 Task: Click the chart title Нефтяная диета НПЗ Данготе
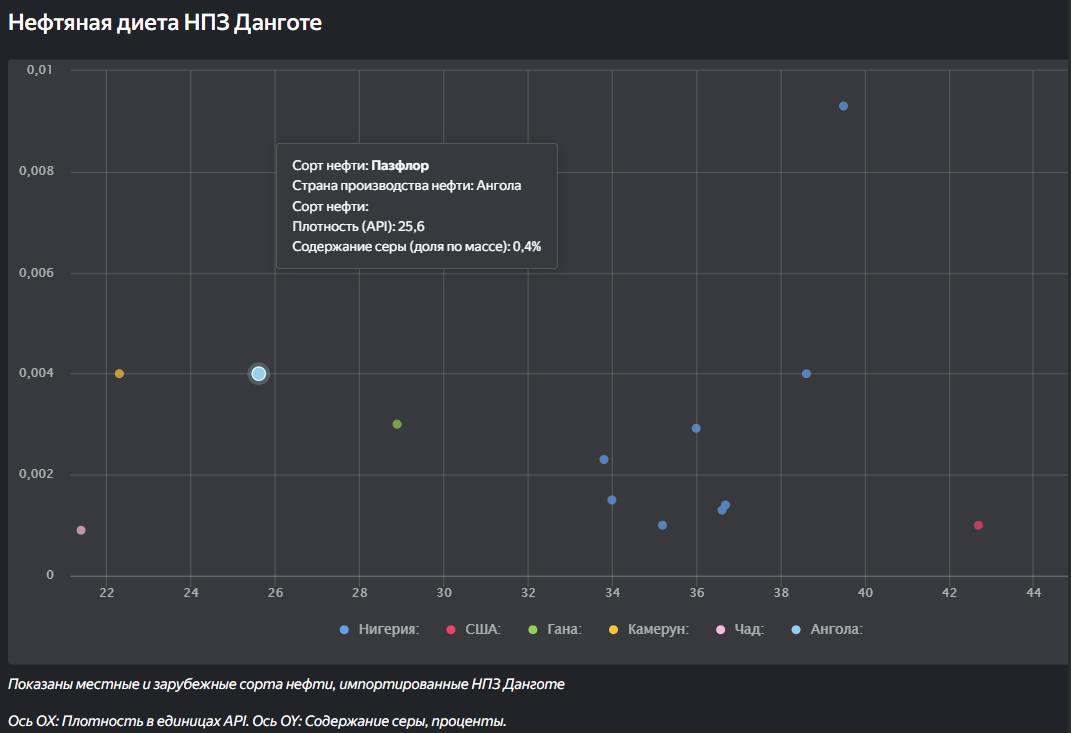[165, 22]
